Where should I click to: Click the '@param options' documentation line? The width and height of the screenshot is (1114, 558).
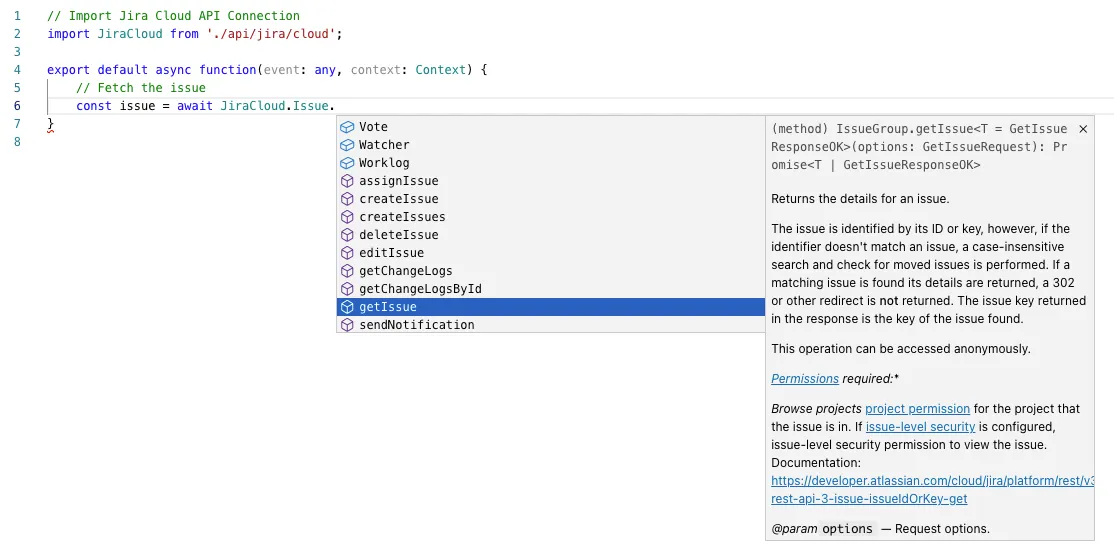coord(880,529)
